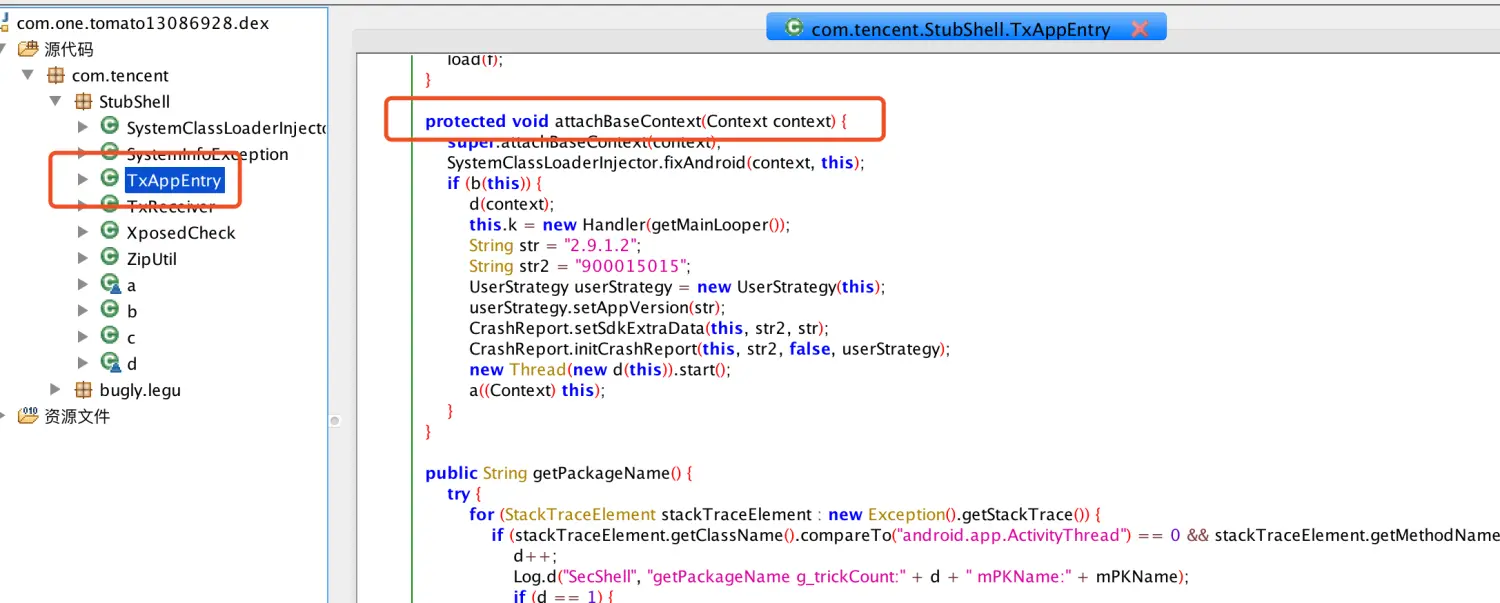
Task: Expand the TxAppEntry class node
Action: [83, 179]
